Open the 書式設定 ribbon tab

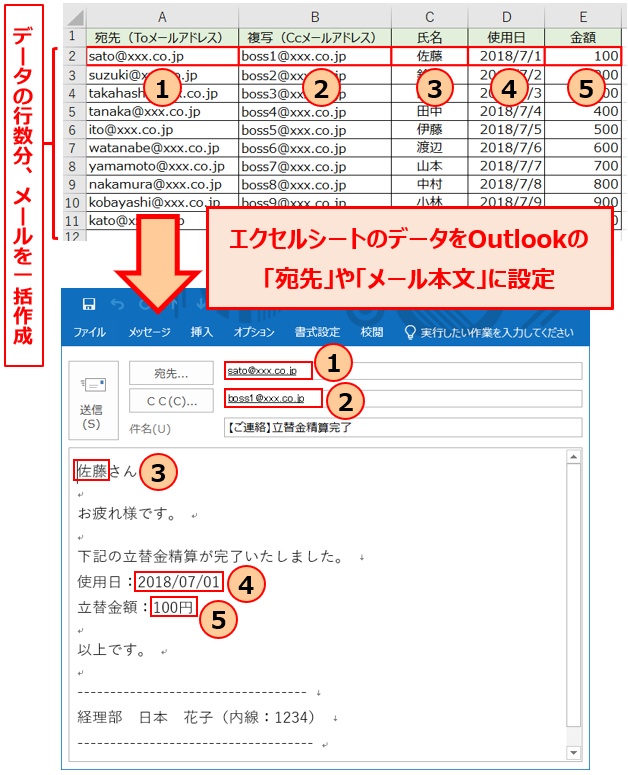(317, 332)
